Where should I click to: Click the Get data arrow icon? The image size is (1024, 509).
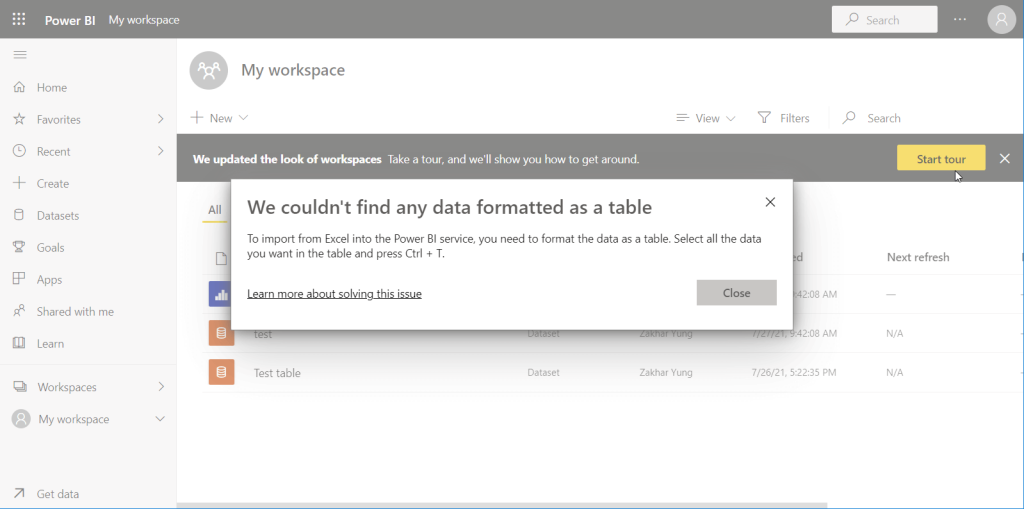[20, 493]
